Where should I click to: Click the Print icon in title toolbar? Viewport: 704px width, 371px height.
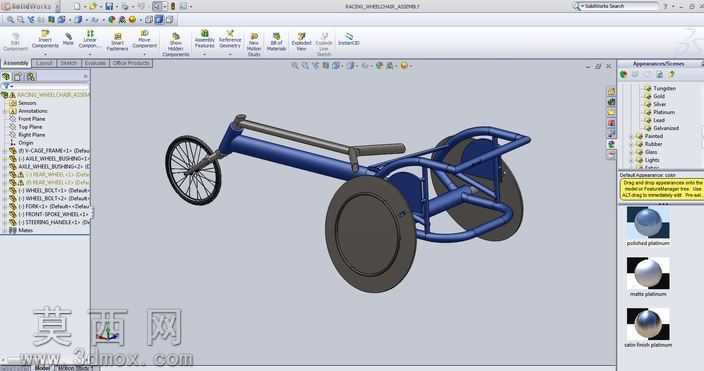point(125,6)
